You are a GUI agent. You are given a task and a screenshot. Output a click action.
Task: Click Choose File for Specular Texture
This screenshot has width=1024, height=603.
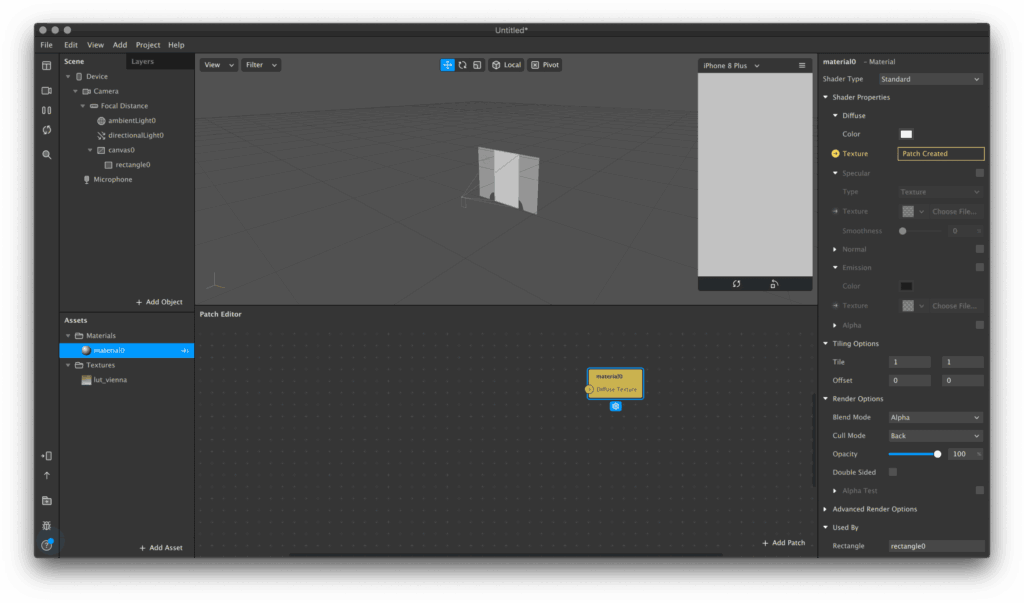pyautogui.click(x=954, y=211)
